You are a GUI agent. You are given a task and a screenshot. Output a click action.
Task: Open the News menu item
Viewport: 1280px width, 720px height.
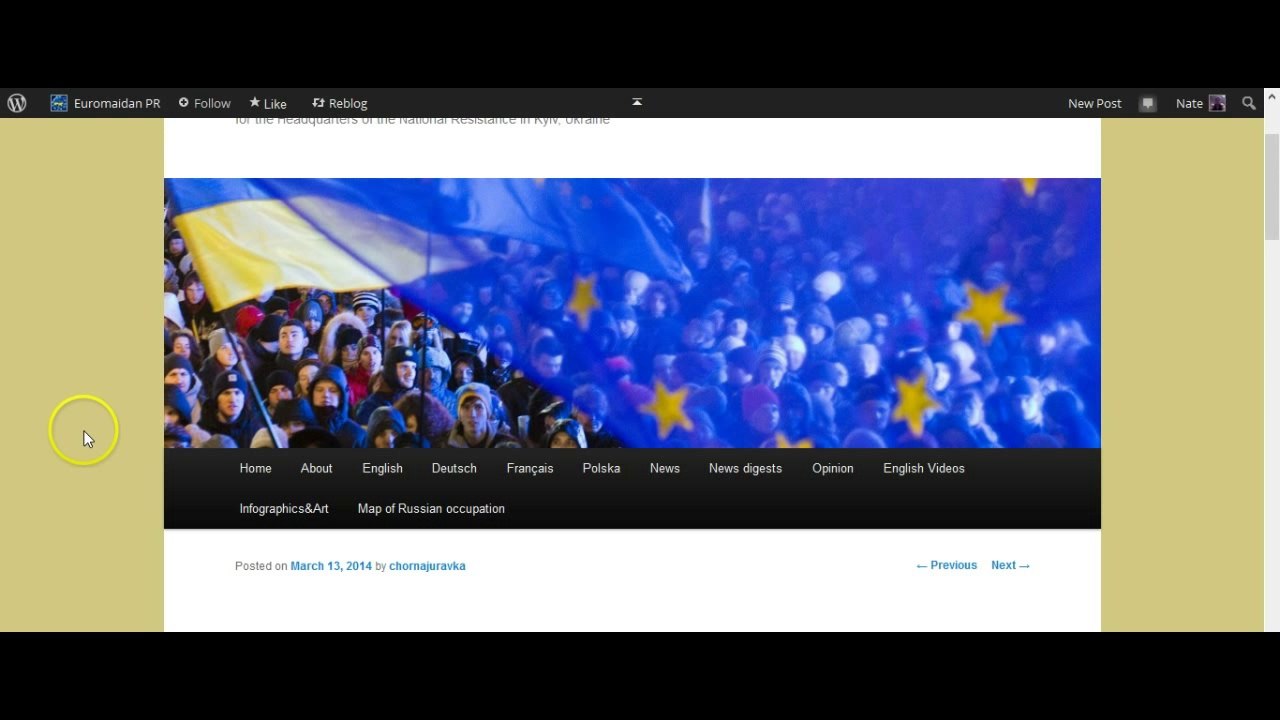tap(664, 468)
